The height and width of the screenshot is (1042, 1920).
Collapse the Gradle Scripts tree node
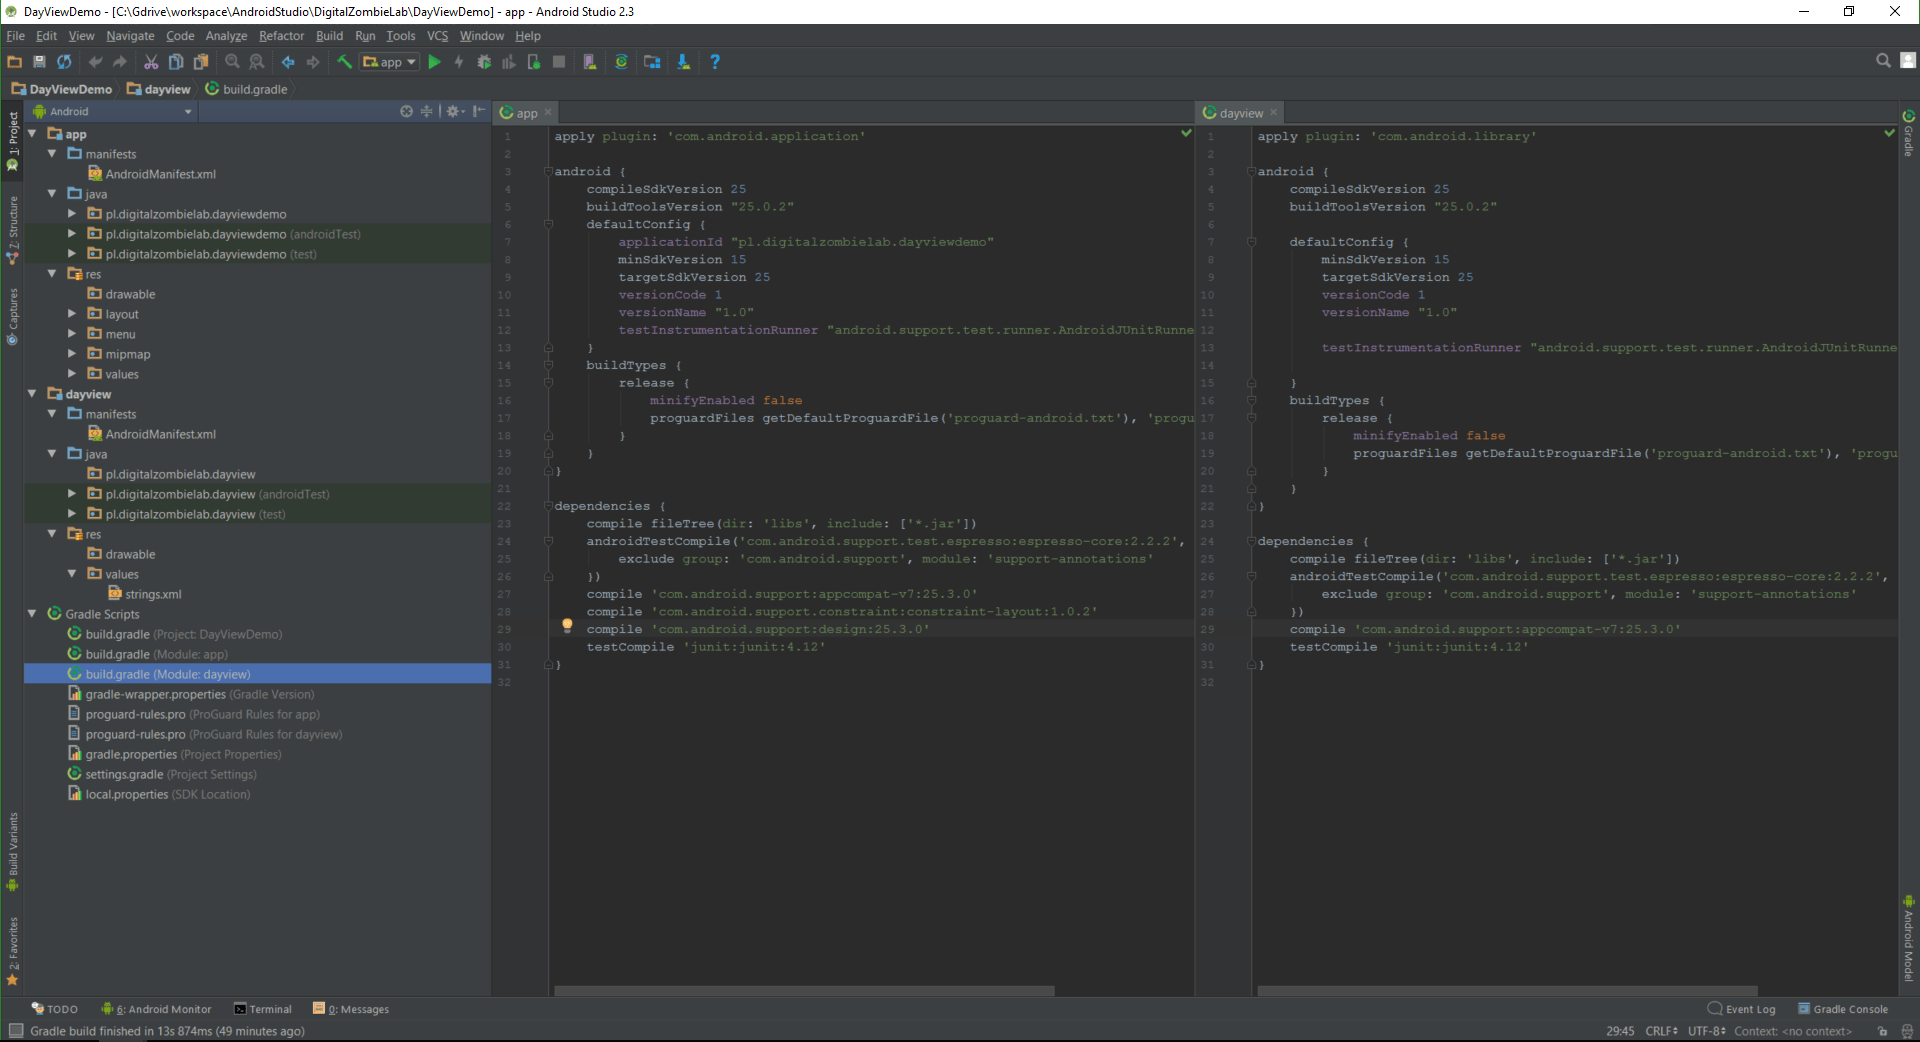point(32,613)
